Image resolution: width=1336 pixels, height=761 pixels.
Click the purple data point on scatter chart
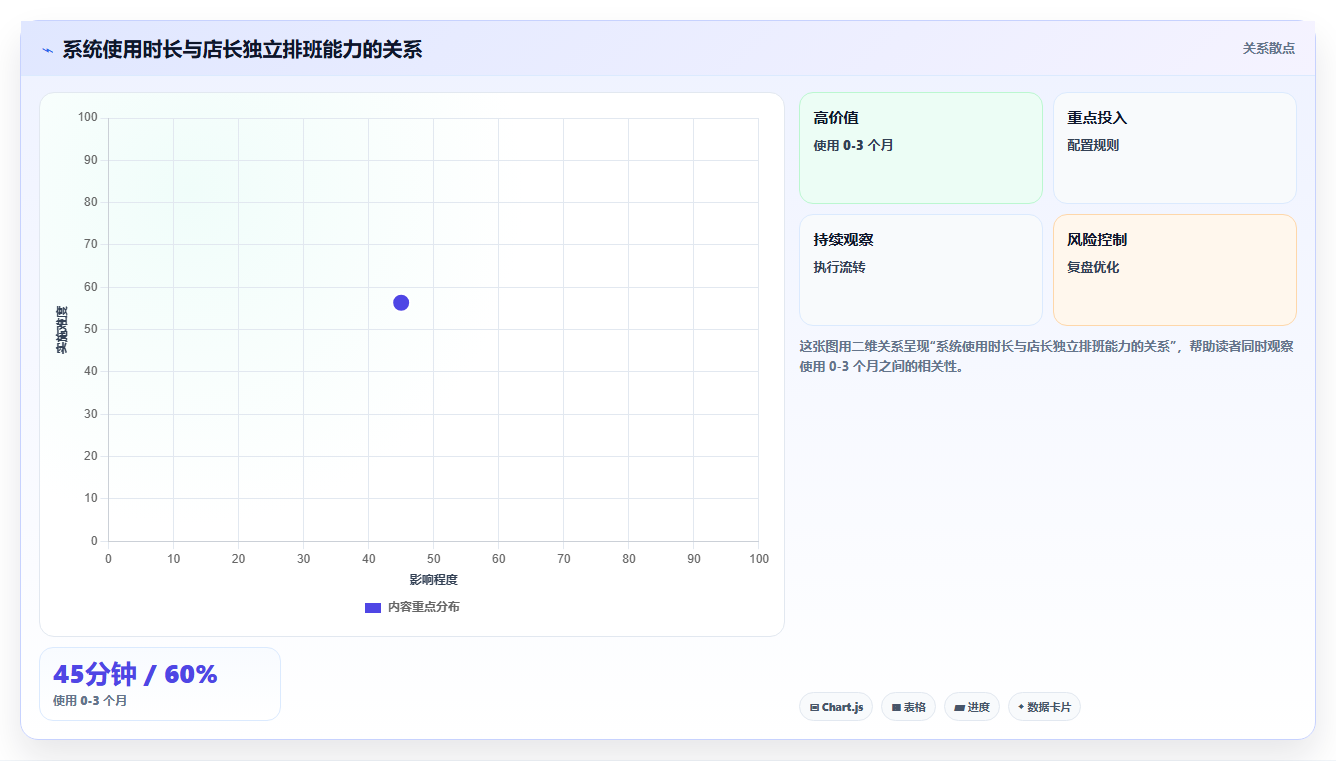401,303
